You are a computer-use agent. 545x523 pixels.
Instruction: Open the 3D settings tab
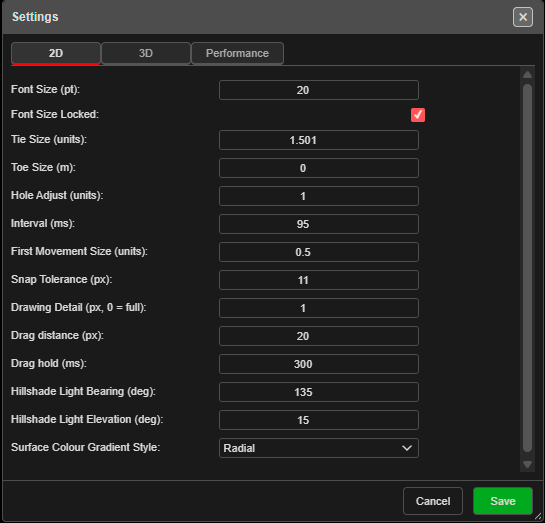146,53
